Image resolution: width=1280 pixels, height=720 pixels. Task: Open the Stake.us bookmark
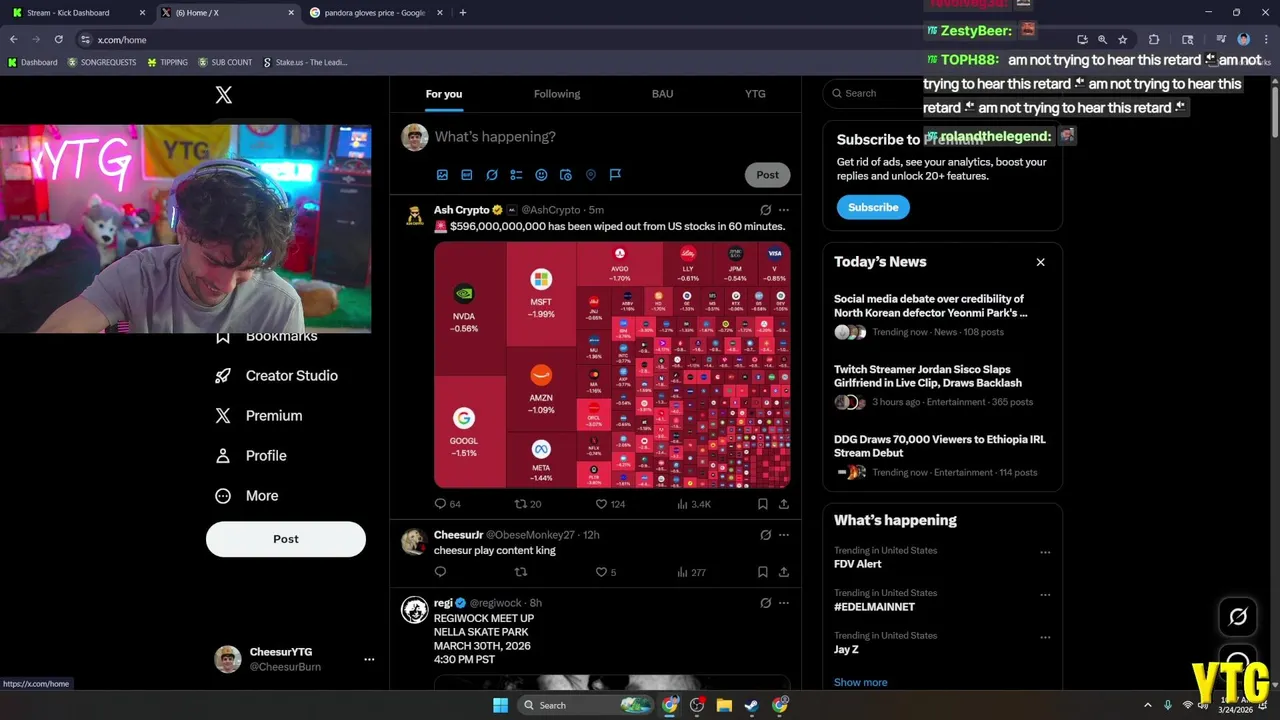pyautogui.click(x=305, y=62)
